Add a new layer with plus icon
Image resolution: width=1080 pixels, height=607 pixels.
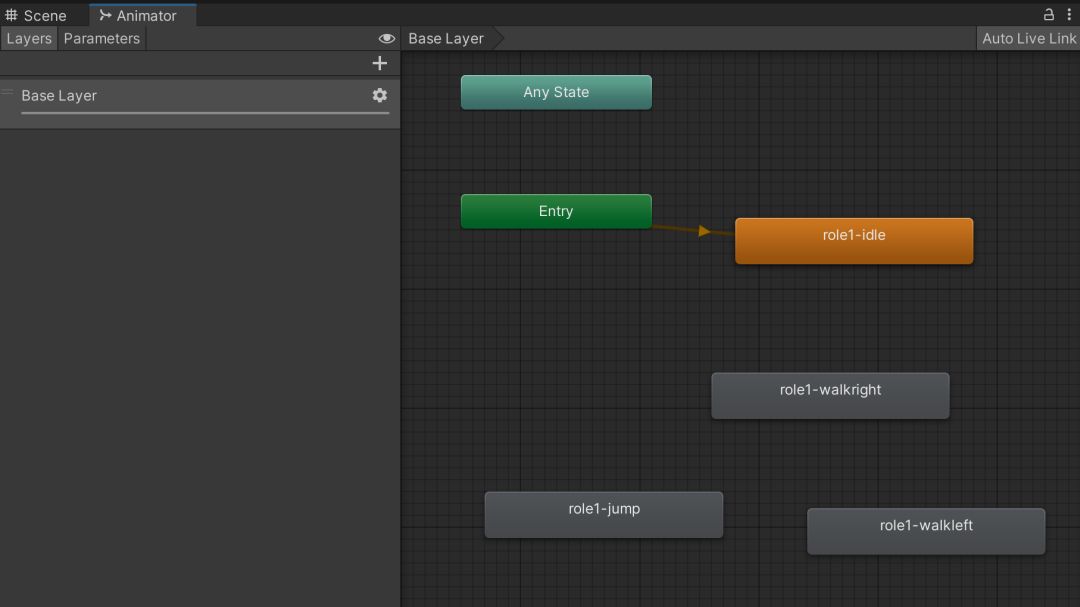(379, 63)
